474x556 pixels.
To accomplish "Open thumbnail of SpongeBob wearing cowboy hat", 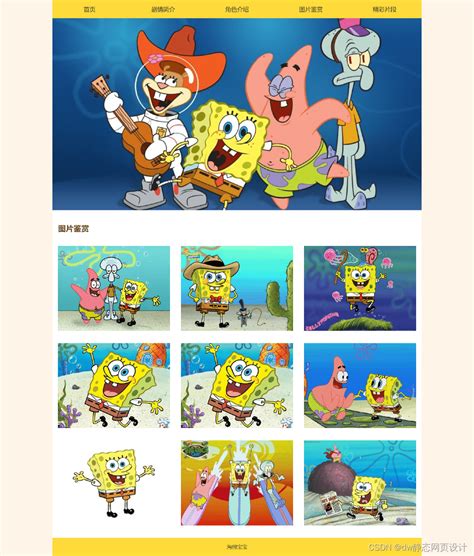I will [x=237, y=288].
